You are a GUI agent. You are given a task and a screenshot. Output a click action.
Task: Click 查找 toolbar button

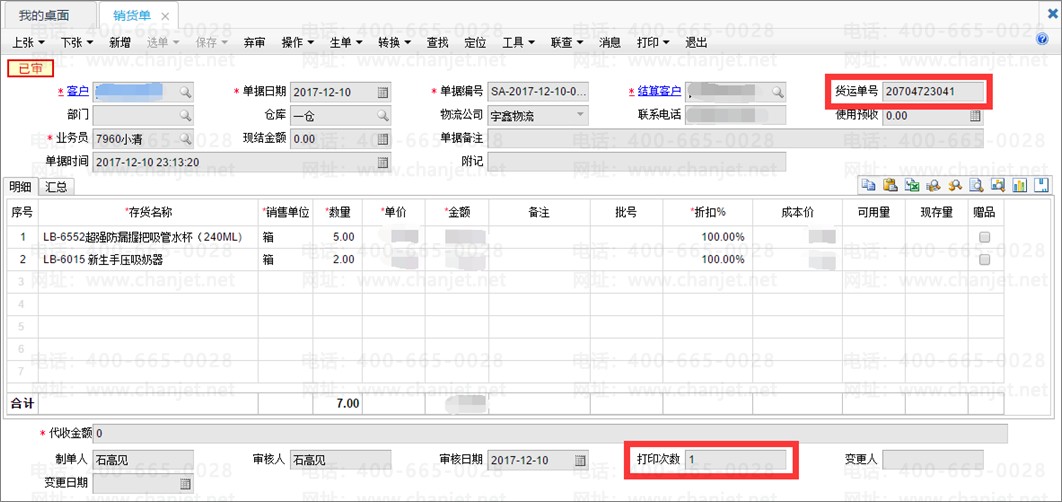pyautogui.click(x=438, y=42)
